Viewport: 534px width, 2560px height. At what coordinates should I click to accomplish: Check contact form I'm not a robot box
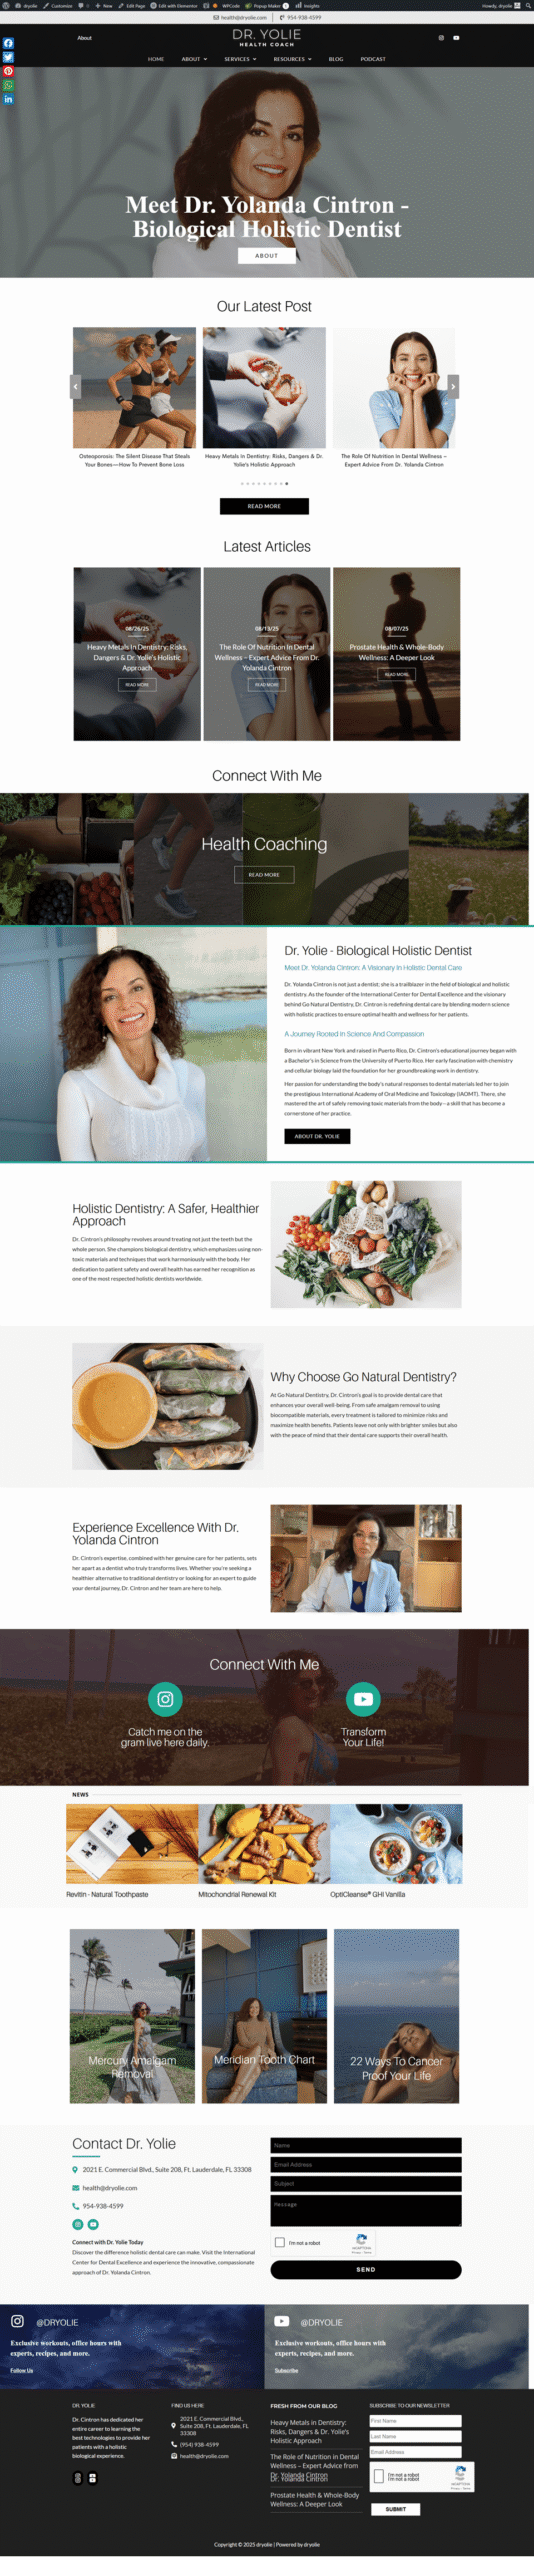pyautogui.click(x=280, y=2243)
